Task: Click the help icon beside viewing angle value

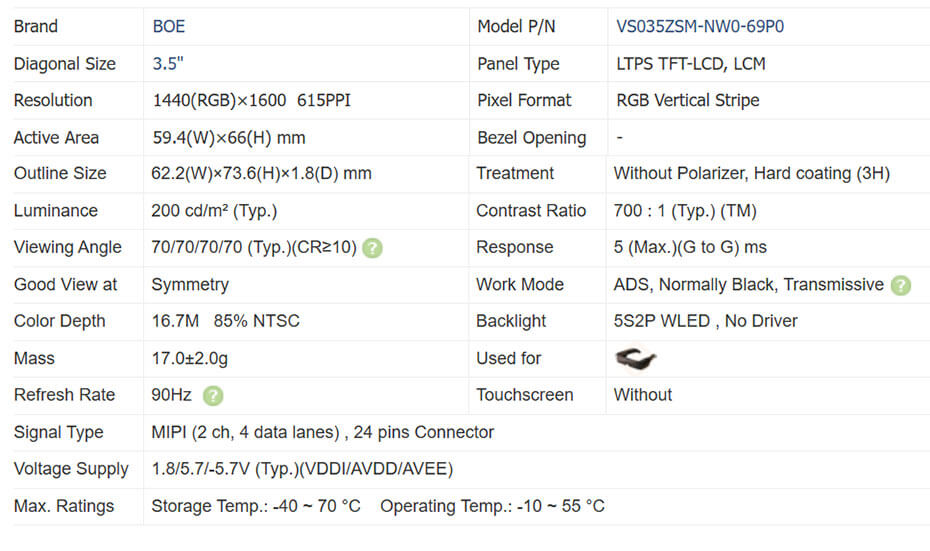Action: point(372,248)
